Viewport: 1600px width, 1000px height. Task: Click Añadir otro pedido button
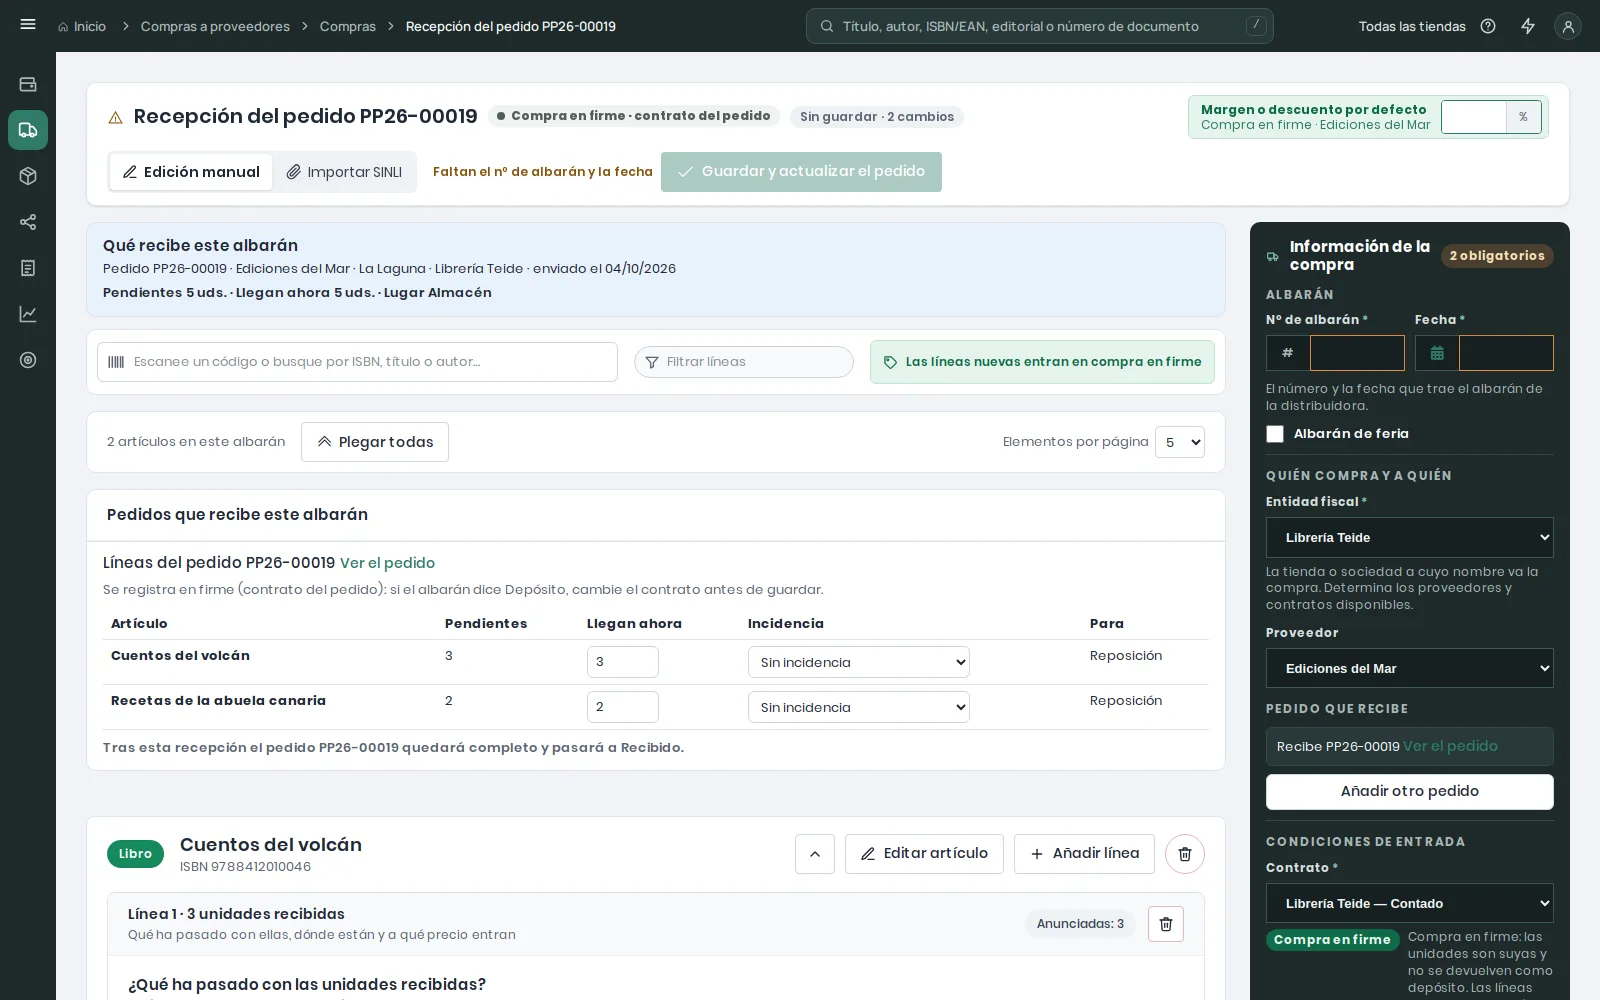[x=1410, y=792]
